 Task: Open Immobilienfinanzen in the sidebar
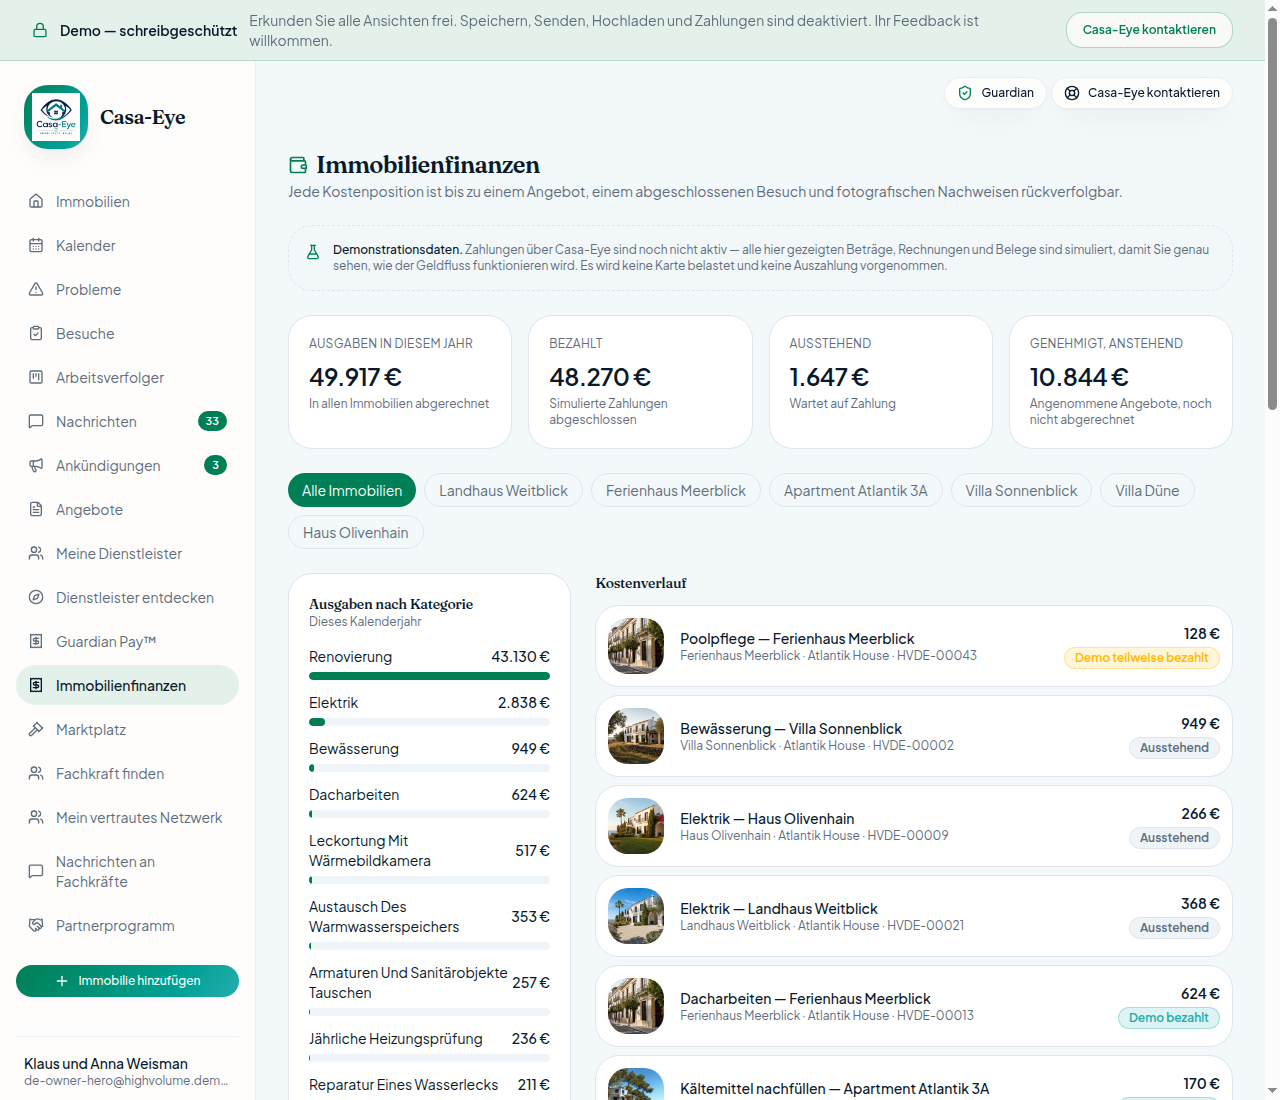click(127, 685)
